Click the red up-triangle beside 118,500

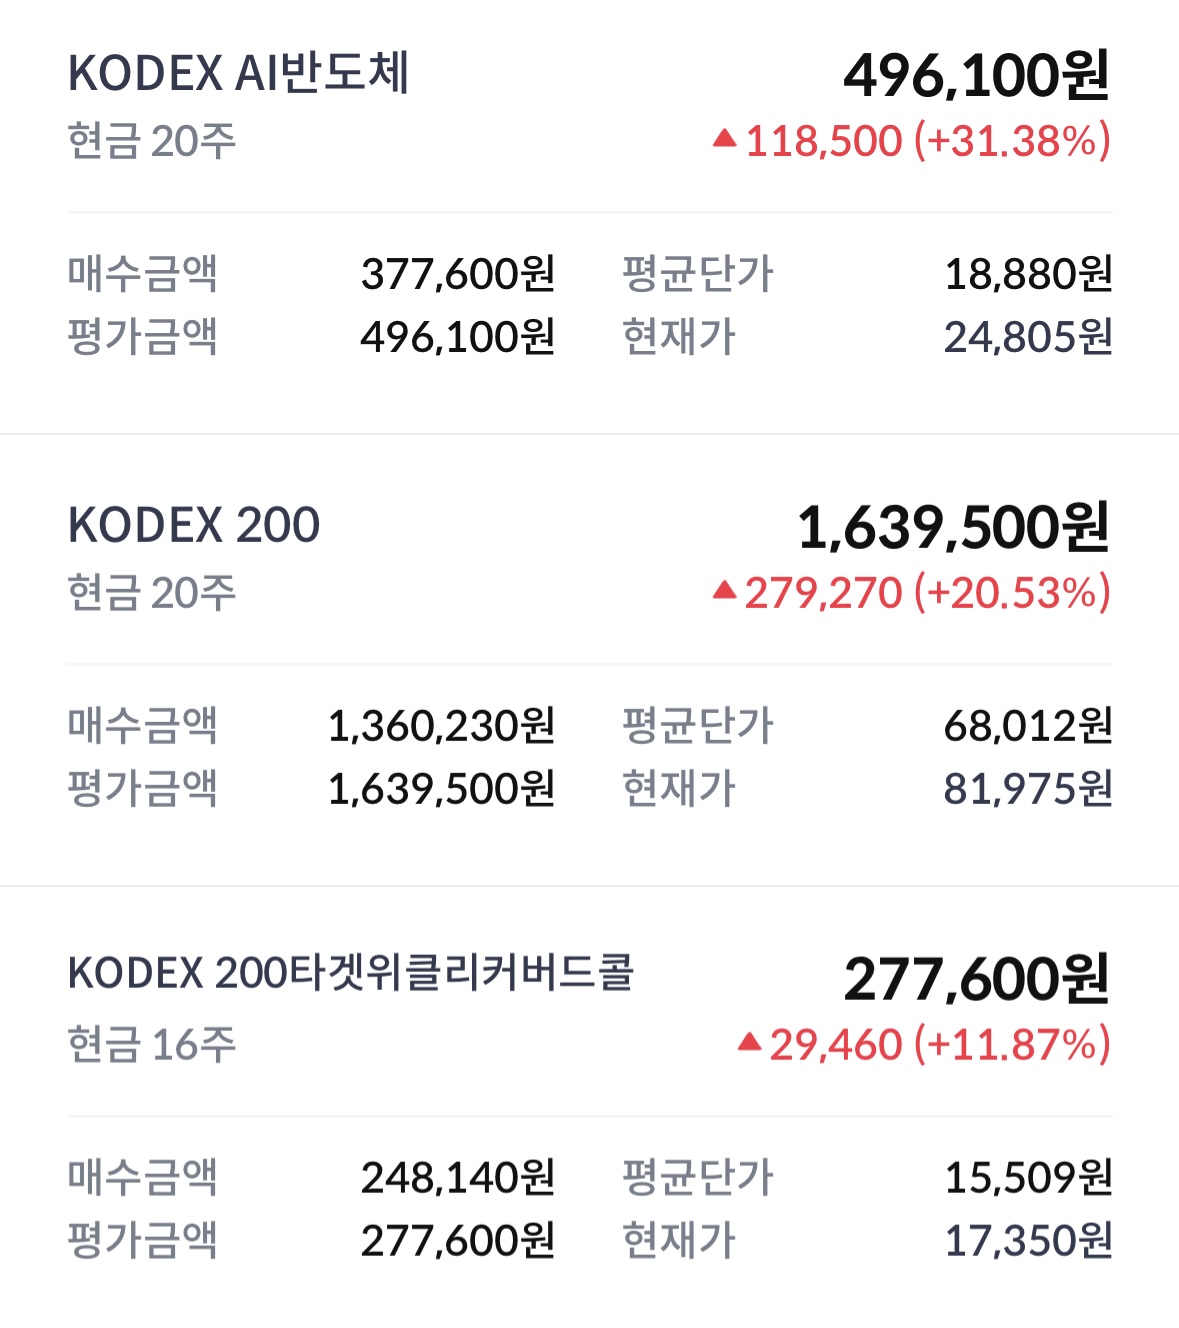tap(725, 139)
